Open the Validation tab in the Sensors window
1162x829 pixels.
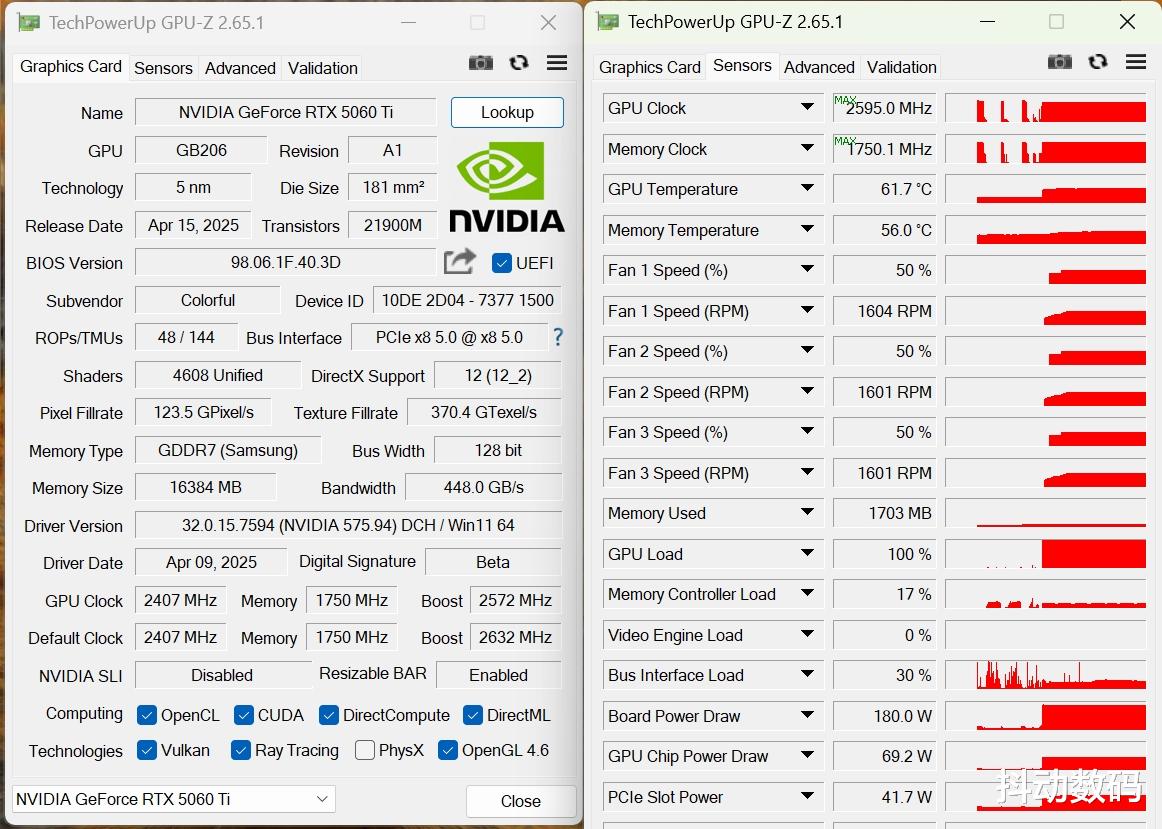[x=901, y=67]
